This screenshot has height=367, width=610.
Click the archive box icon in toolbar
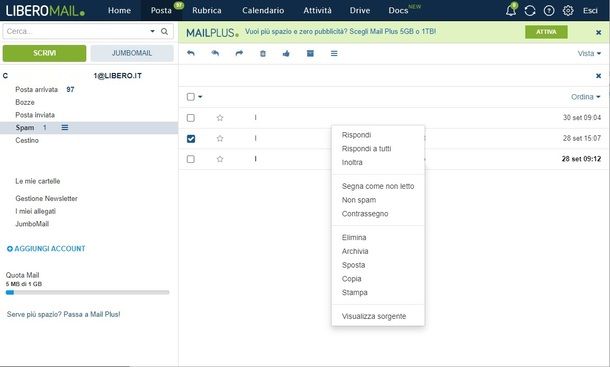[x=310, y=53]
